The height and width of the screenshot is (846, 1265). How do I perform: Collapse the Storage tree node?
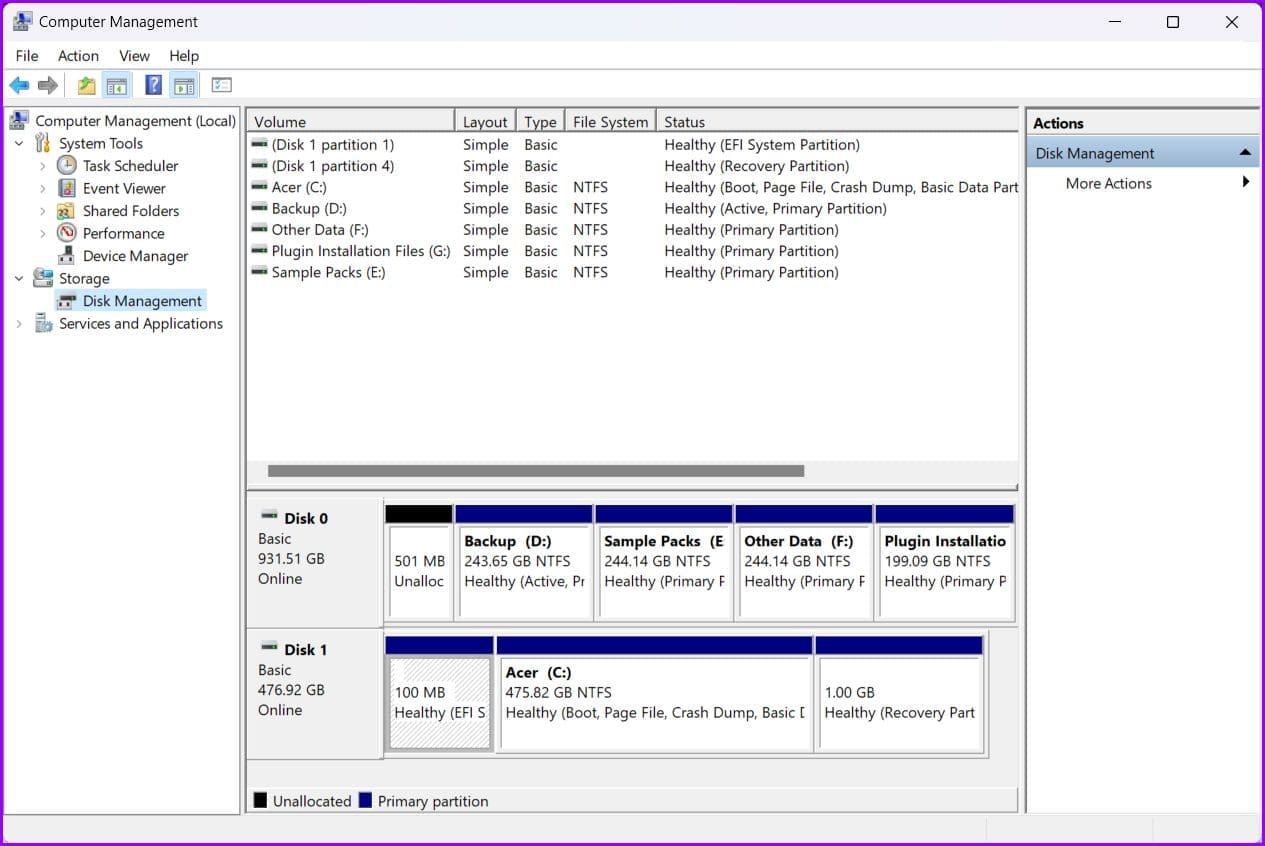(18, 278)
